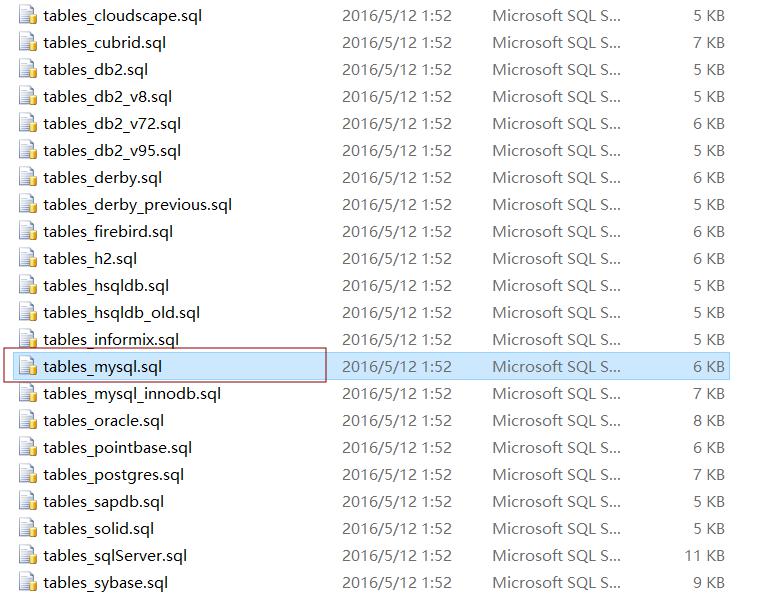This screenshot has width=771, height=607.
Task: Click the file icon of tables_firebird.sql
Action: coord(28,231)
